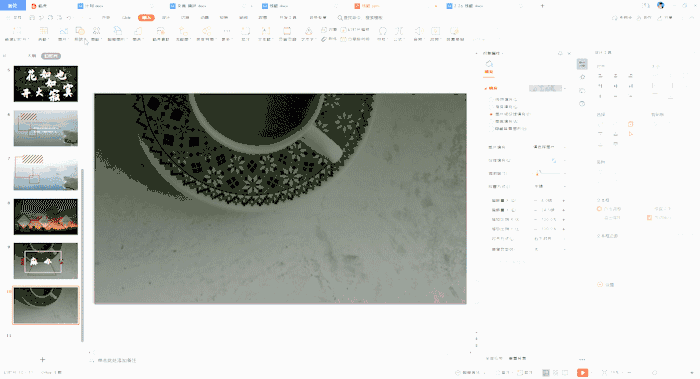
Task: Adjust the Transparency slider
Action: 547,173
